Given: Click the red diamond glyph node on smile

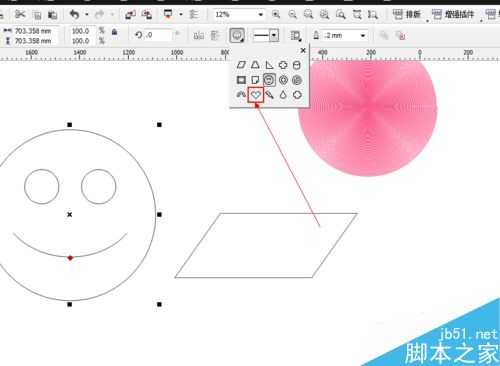Looking at the screenshot, I should tap(70, 258).
